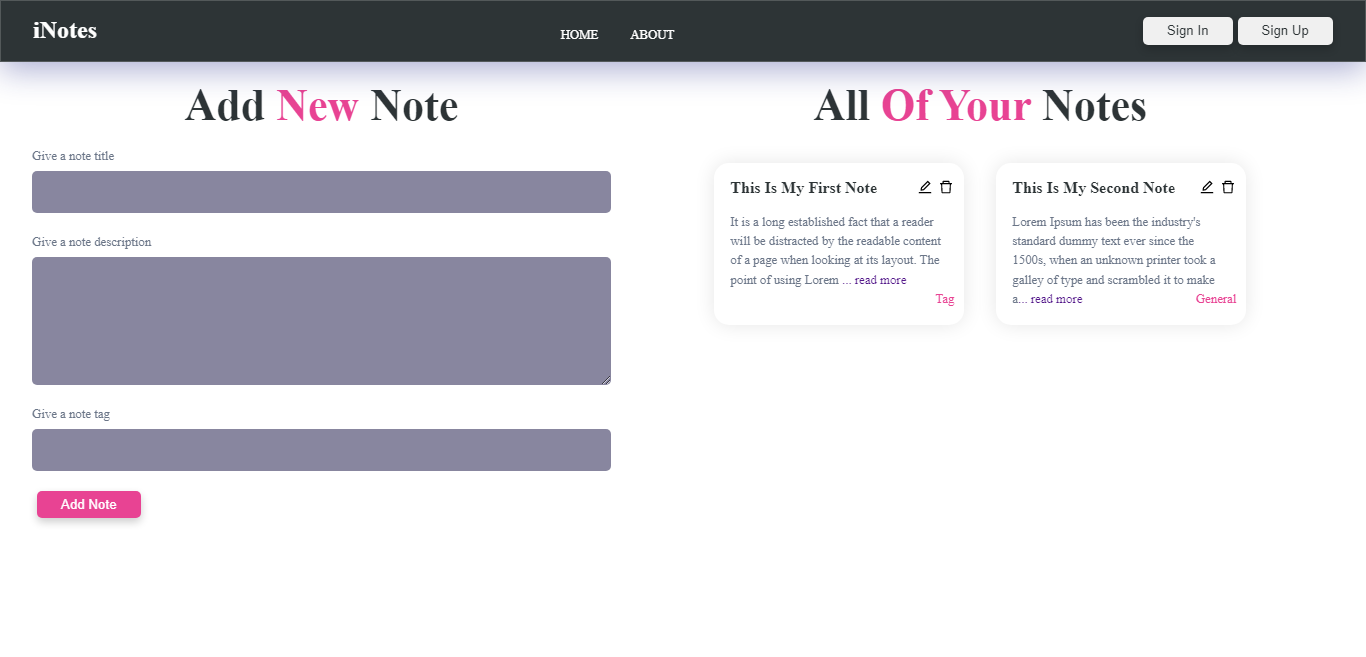
Task: Click the 'Tag' label on first note
Action: pos(945,299)
